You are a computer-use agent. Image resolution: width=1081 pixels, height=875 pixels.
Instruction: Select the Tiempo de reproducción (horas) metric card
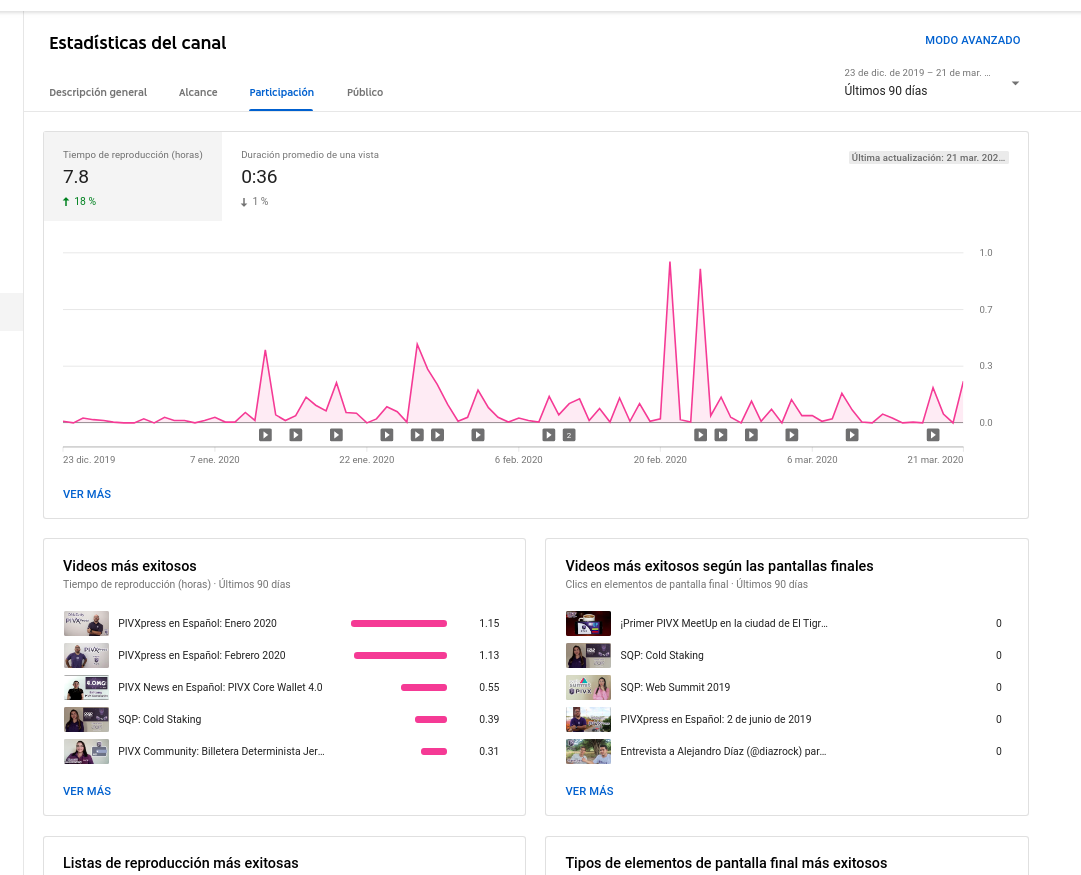pyautogui.click(x=133, y=177)
